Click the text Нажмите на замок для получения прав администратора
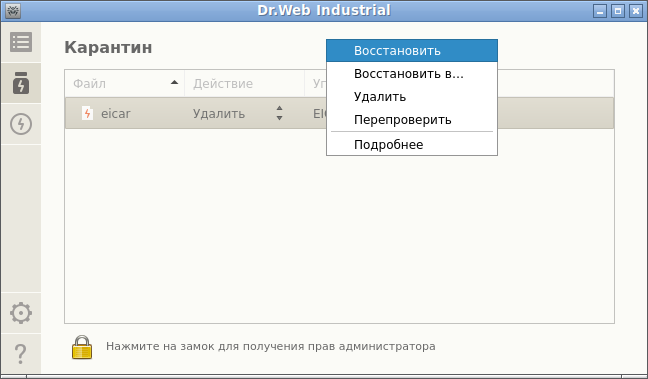This screenshot has height=379, width=648. click(x=271, y=346)
